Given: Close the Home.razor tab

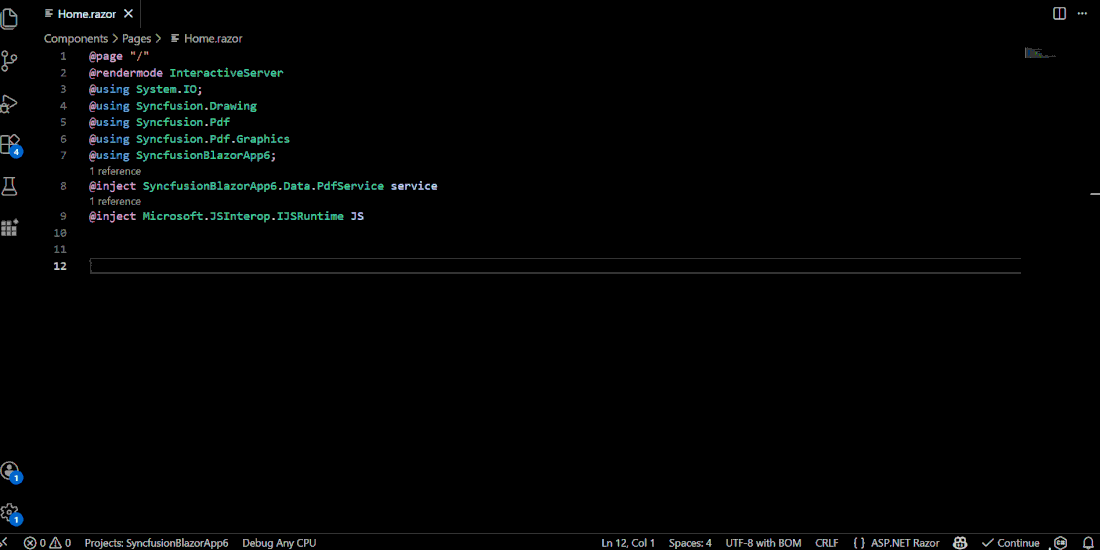Looking at the screenshot, I should click(x=128, y=13).
